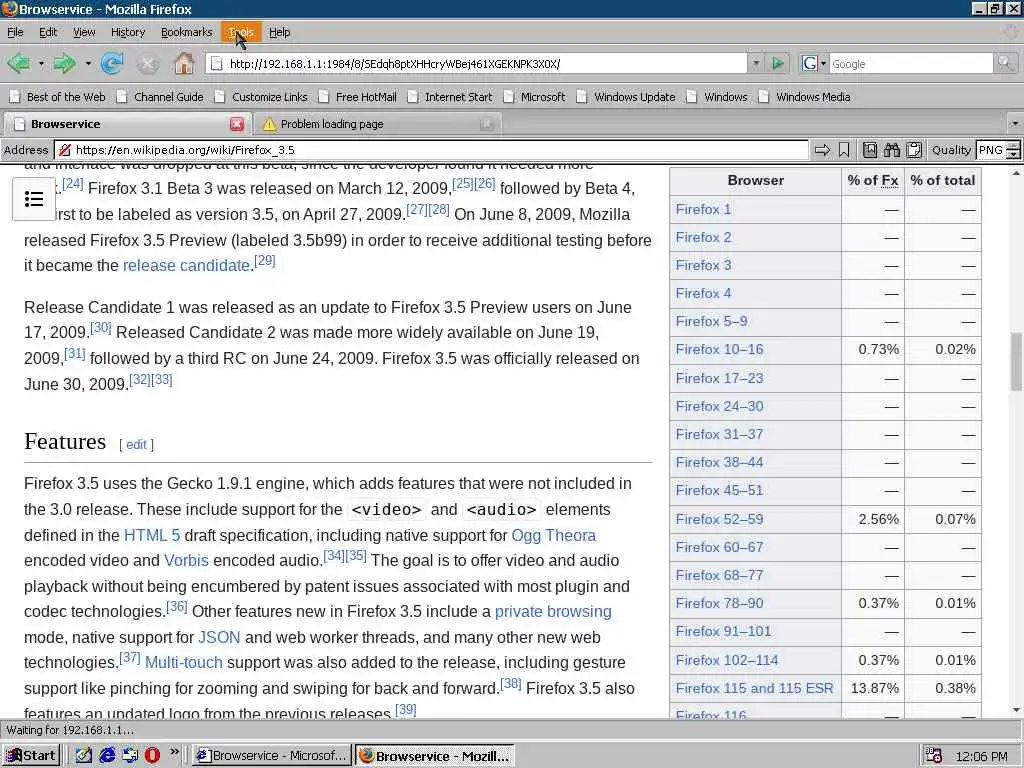This screenshot has width=1024, height=768.
Task: Open the Windows Media bookmark
Action: (805, 97)
